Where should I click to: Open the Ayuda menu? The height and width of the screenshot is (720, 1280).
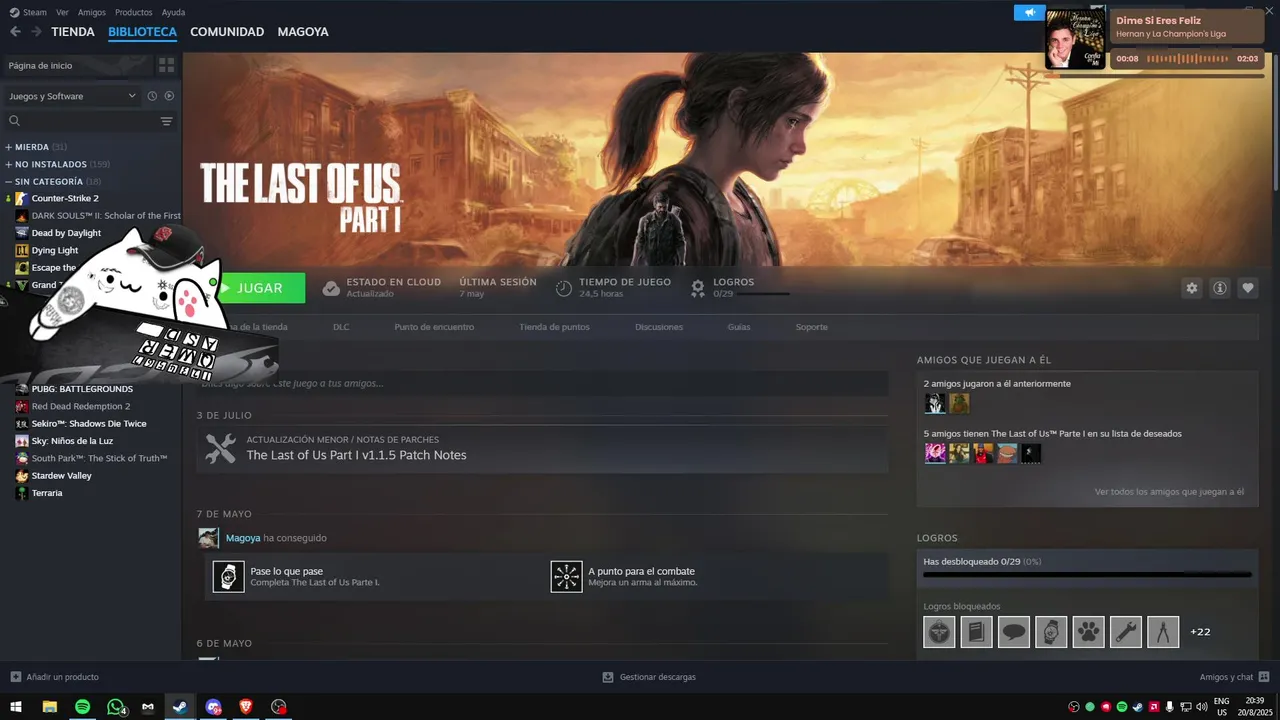click(x=173, y=12)
